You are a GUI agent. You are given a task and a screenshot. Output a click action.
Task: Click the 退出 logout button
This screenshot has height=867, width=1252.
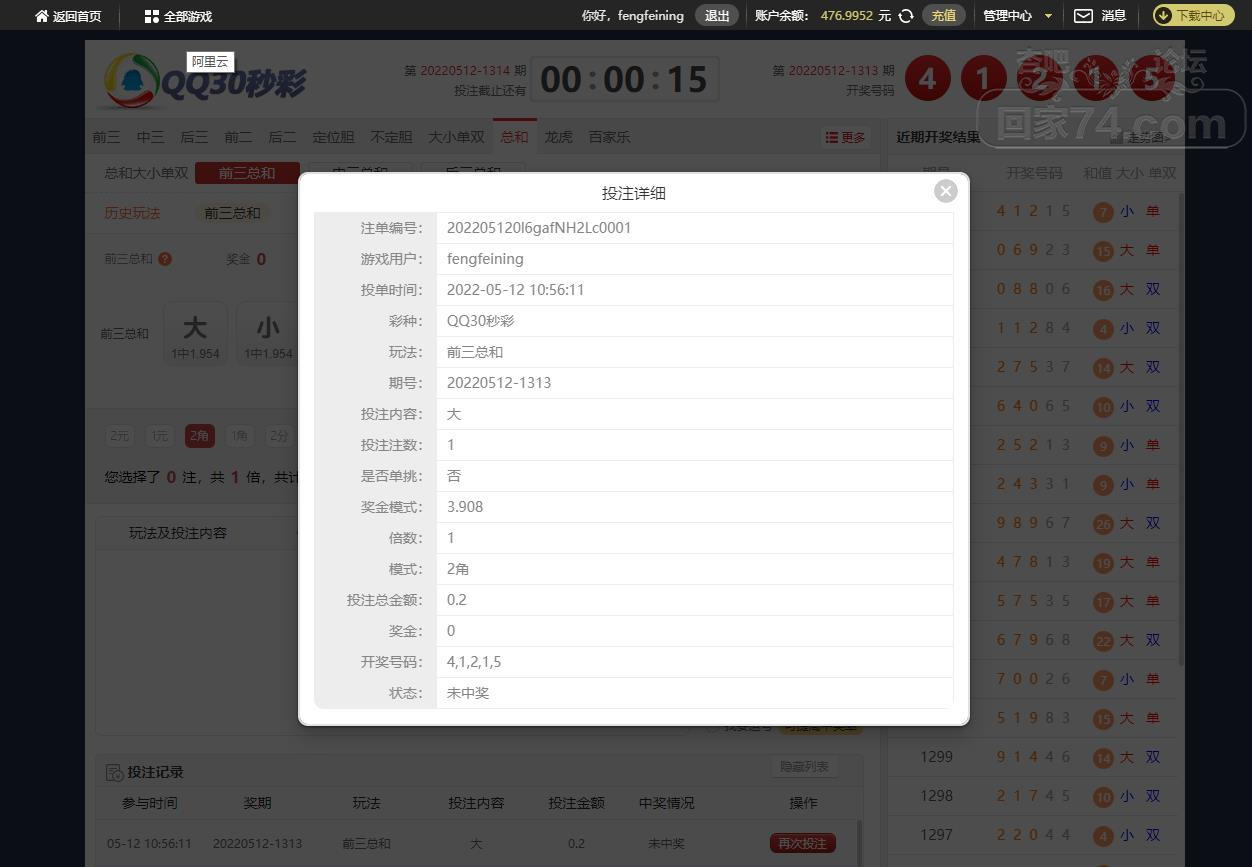pos(717,16)
